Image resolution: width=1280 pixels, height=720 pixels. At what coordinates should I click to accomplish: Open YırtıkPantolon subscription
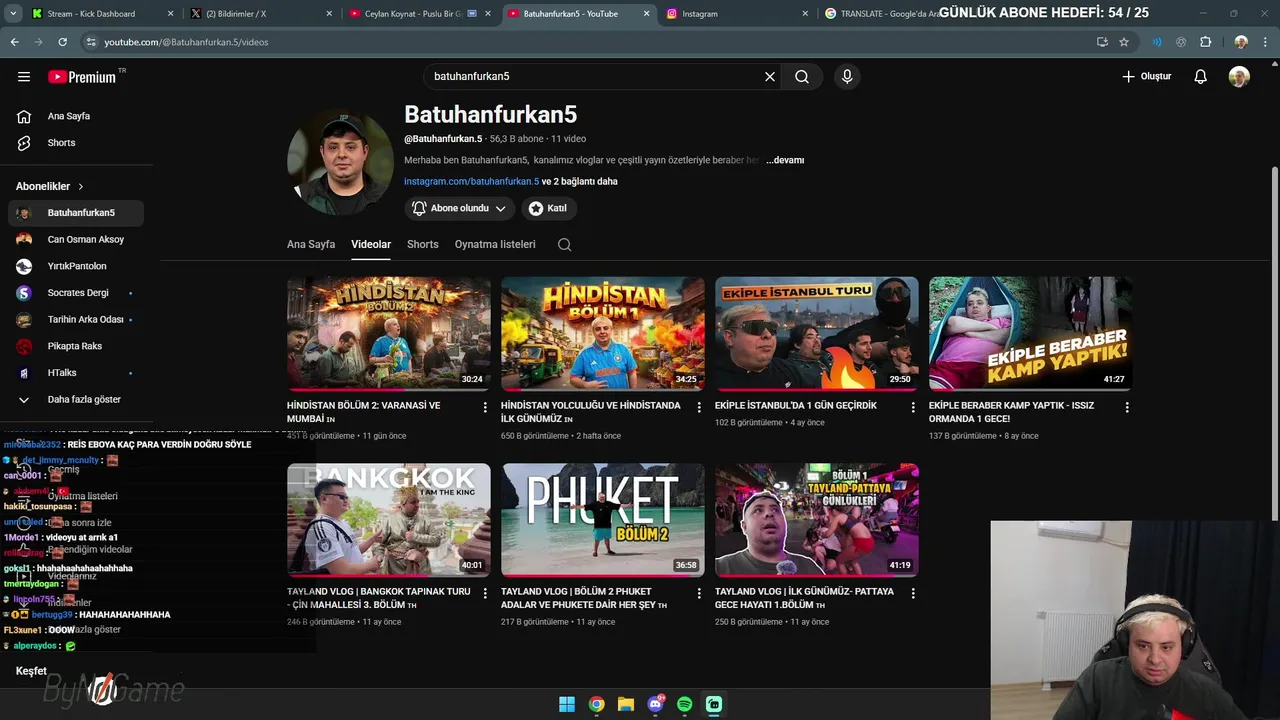(x=76, y=266)
